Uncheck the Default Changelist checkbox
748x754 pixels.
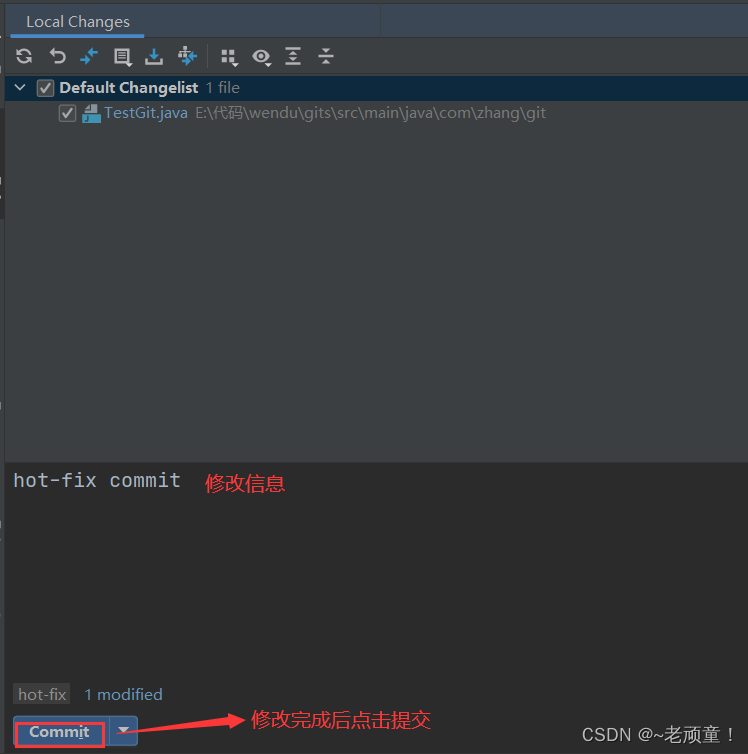pyautogui.click(x=45, y=88)
